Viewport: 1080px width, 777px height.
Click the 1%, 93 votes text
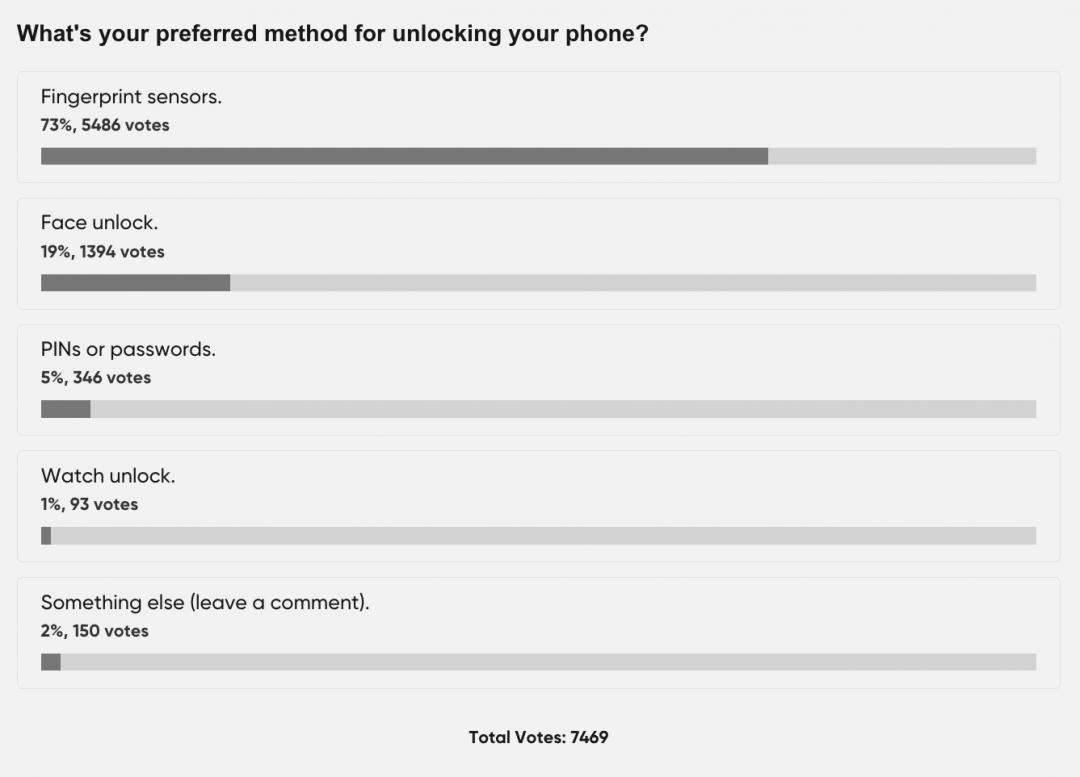(89, 504)
